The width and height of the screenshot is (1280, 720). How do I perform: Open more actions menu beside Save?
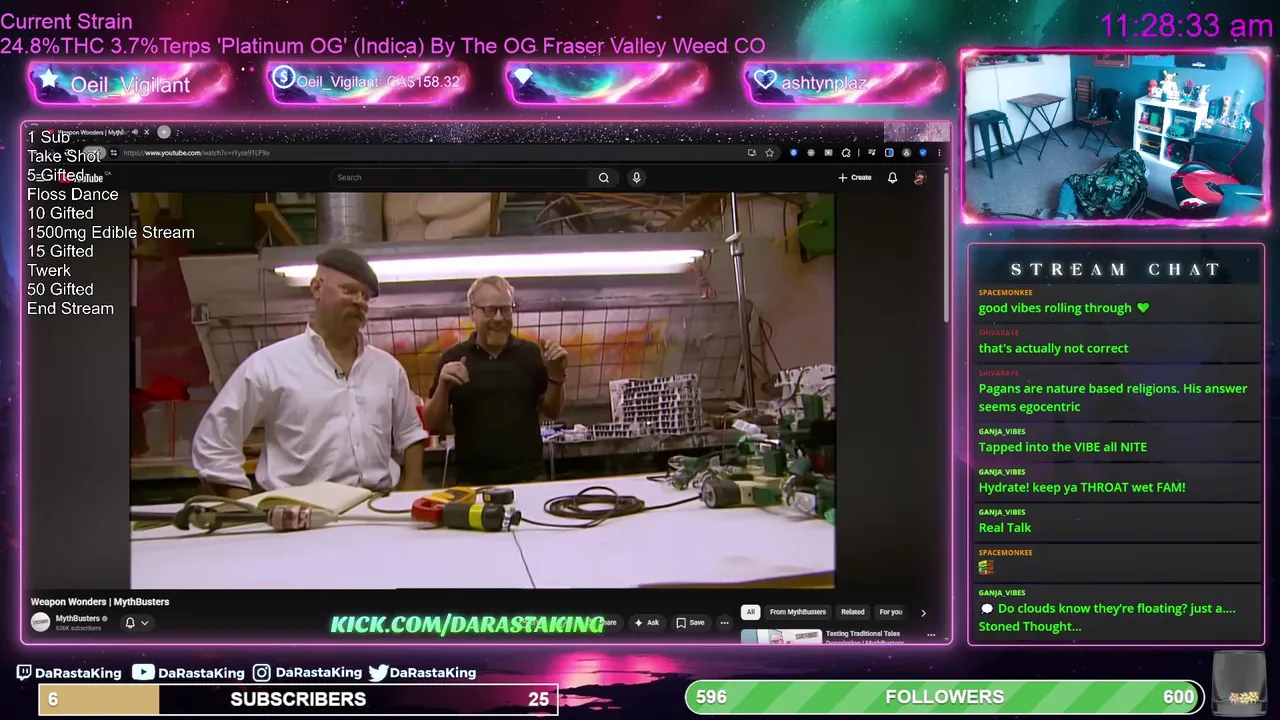point(724,622)
